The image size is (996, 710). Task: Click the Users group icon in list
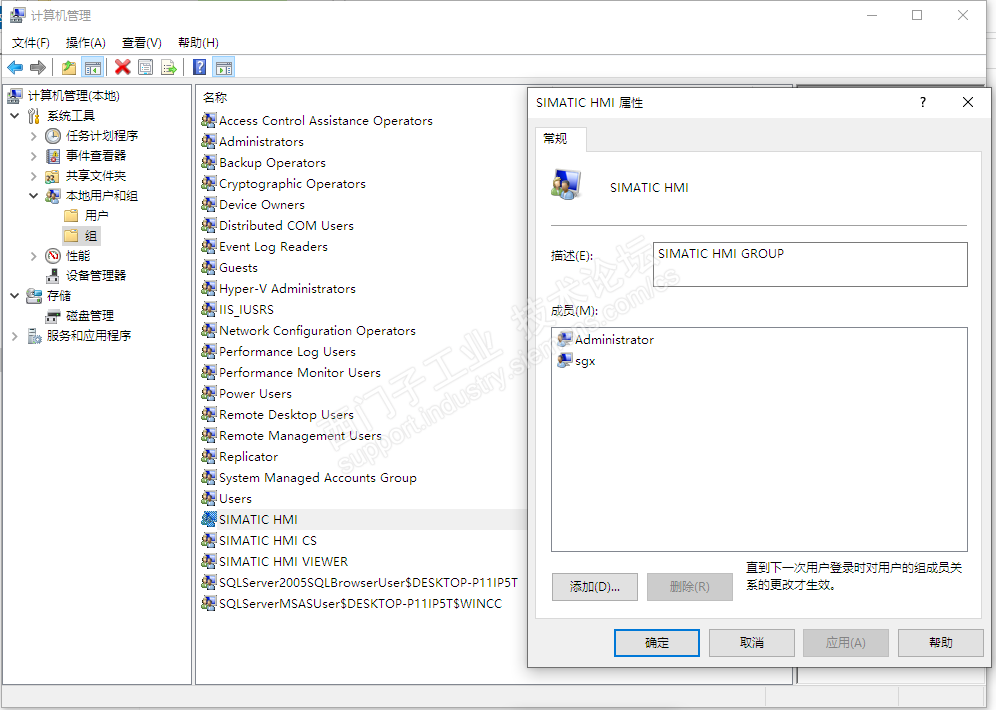[x=209, y=498]
